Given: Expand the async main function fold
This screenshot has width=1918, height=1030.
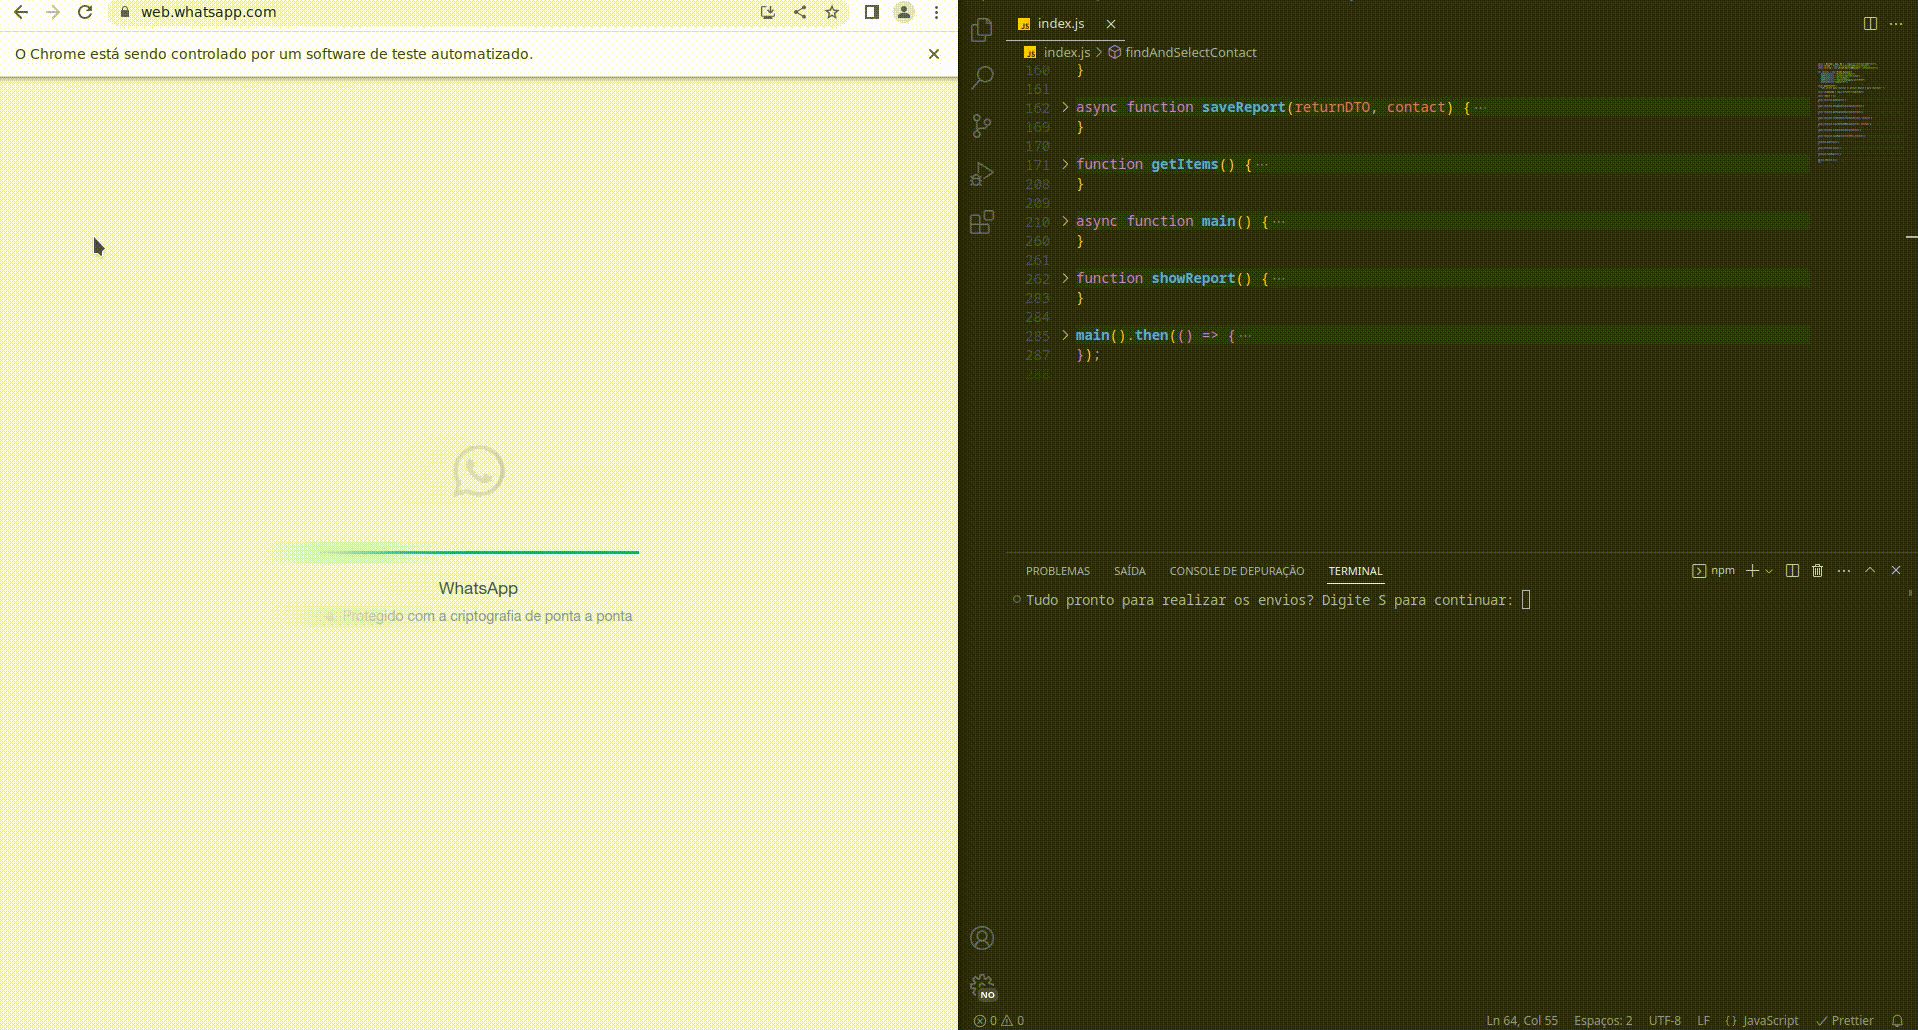Looking at the screenshot, I should click(x=1065, y=221).
